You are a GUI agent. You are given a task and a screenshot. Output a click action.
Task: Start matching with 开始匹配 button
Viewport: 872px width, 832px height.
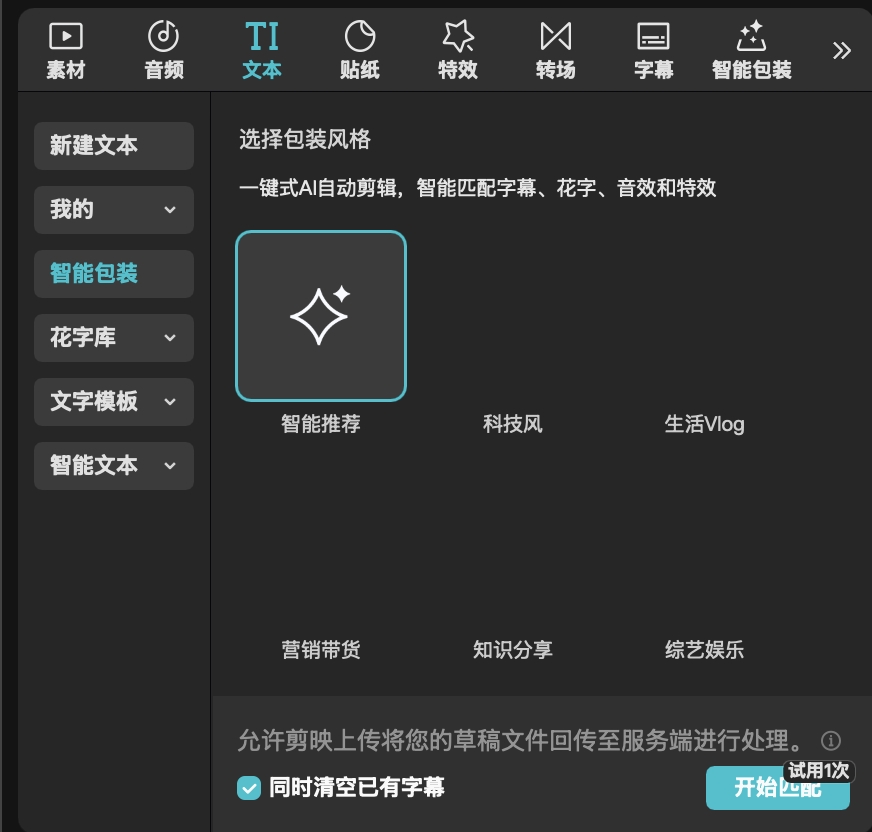point(777,788)
